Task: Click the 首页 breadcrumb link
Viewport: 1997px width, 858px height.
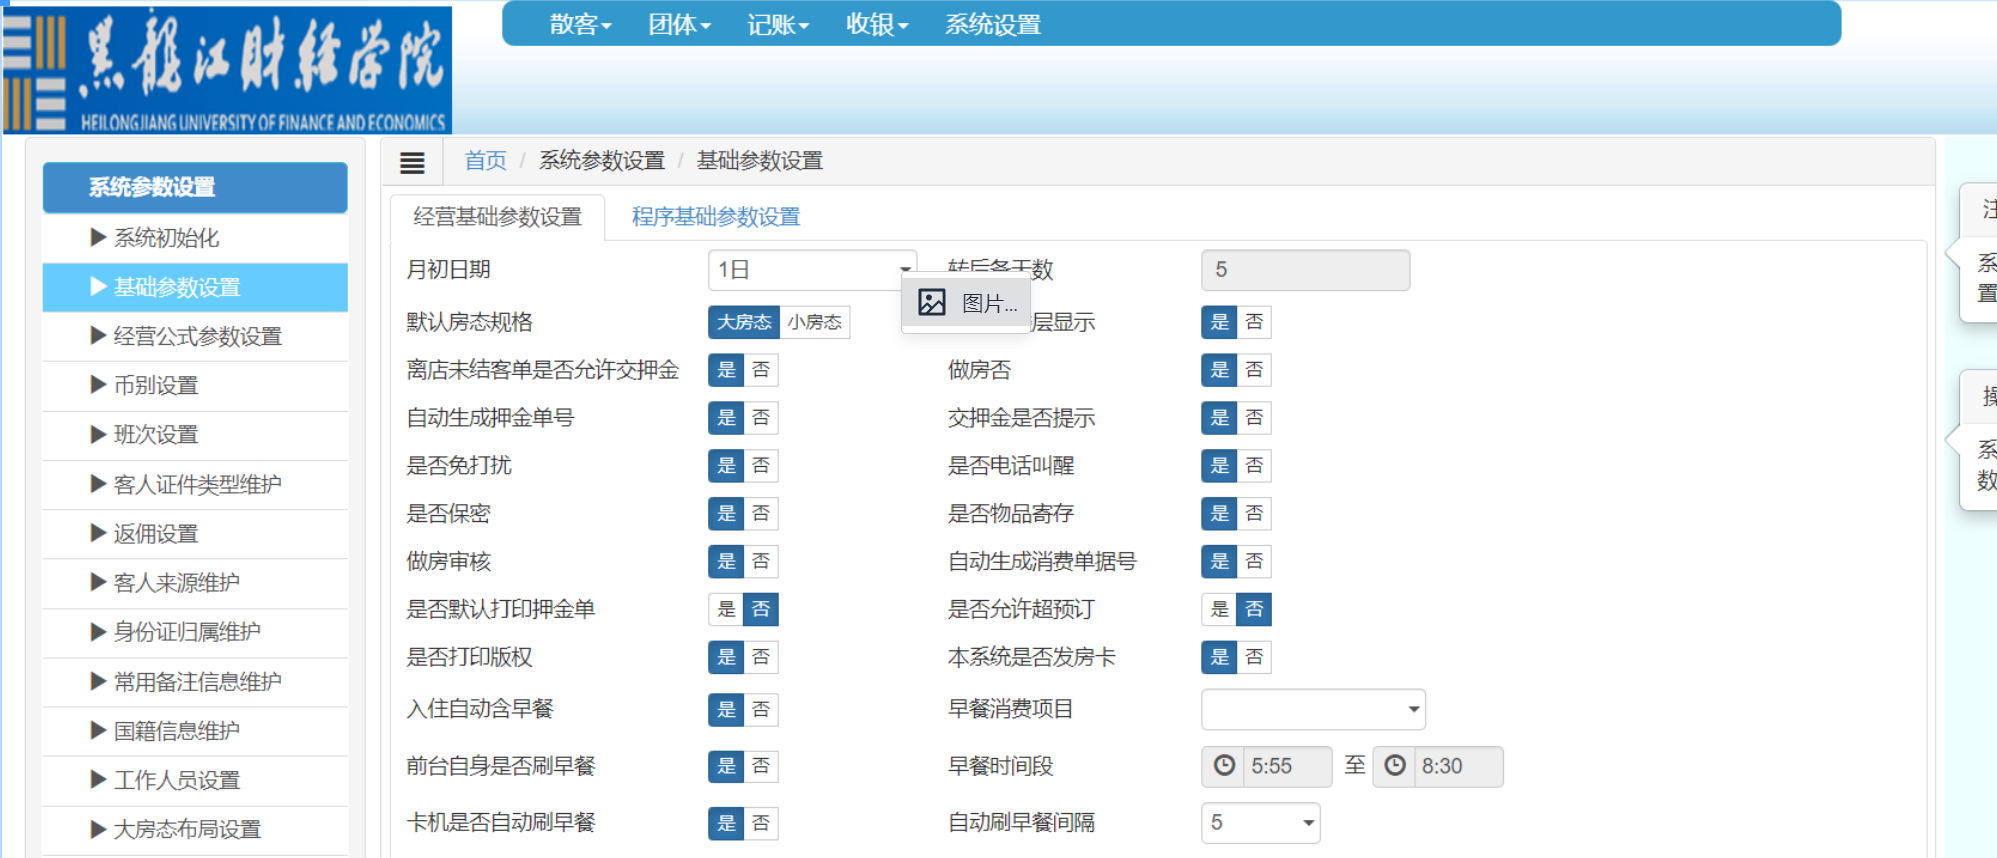Action: [x=485, y=161]
